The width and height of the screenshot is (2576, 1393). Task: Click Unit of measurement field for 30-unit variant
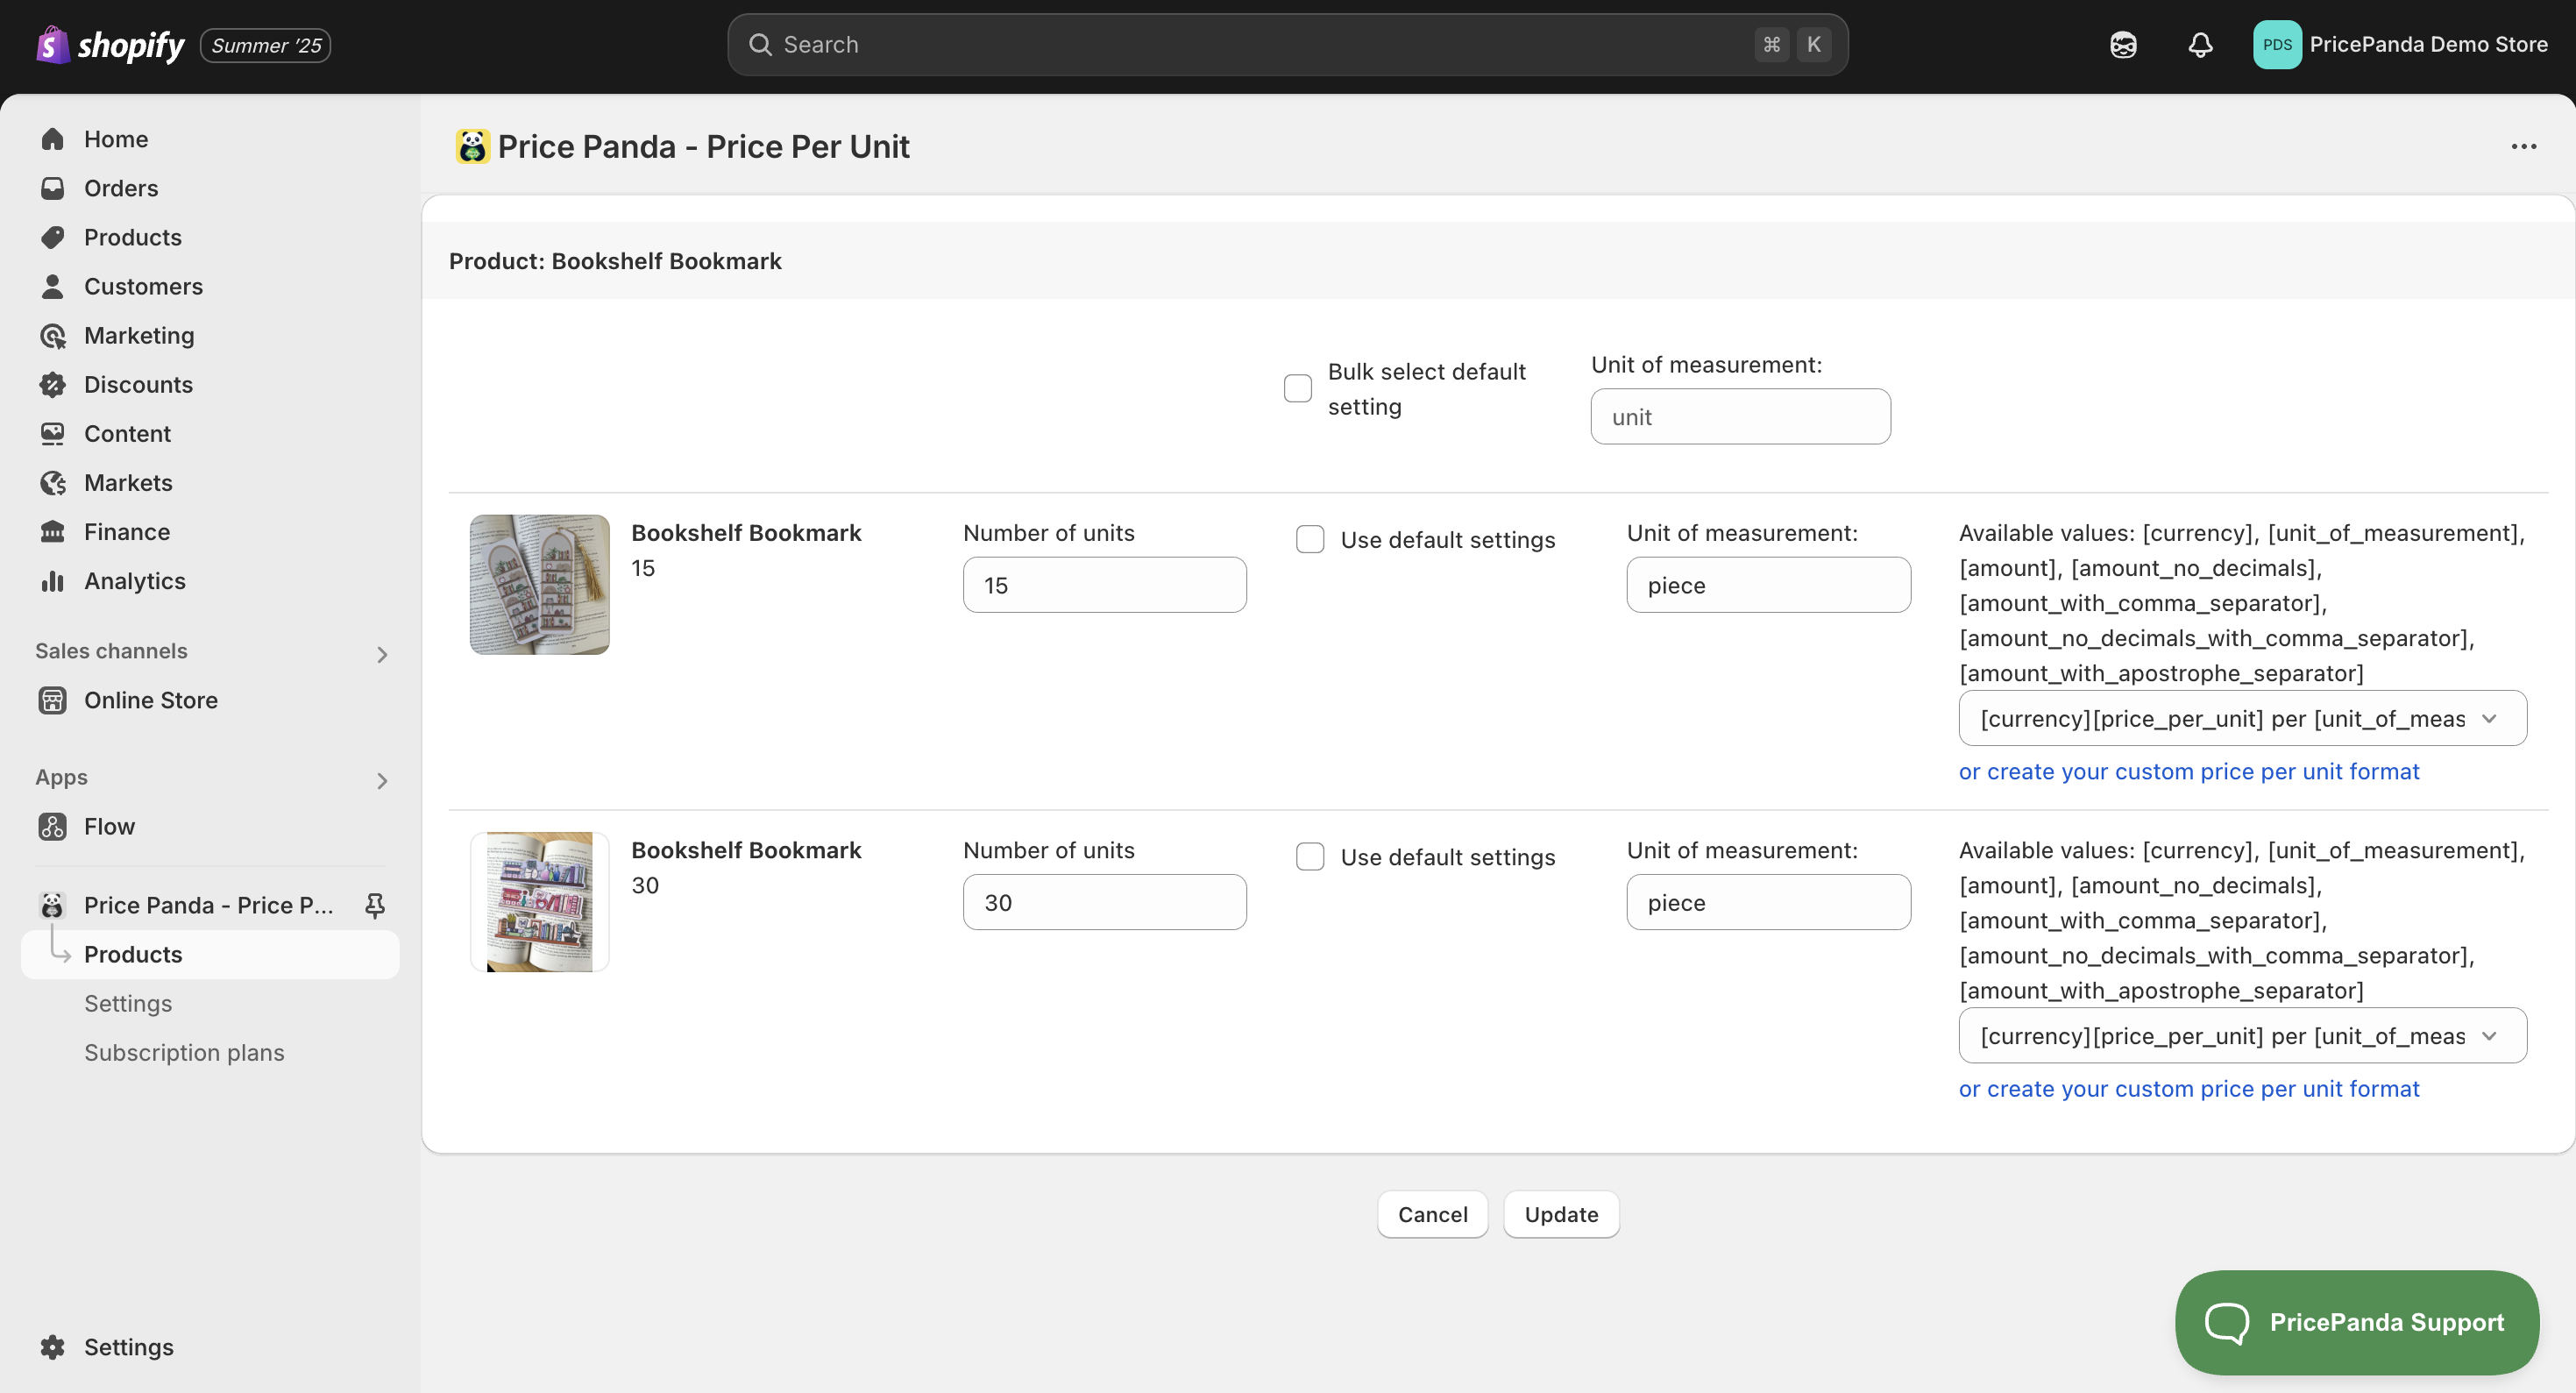[x=1768, y=902]
